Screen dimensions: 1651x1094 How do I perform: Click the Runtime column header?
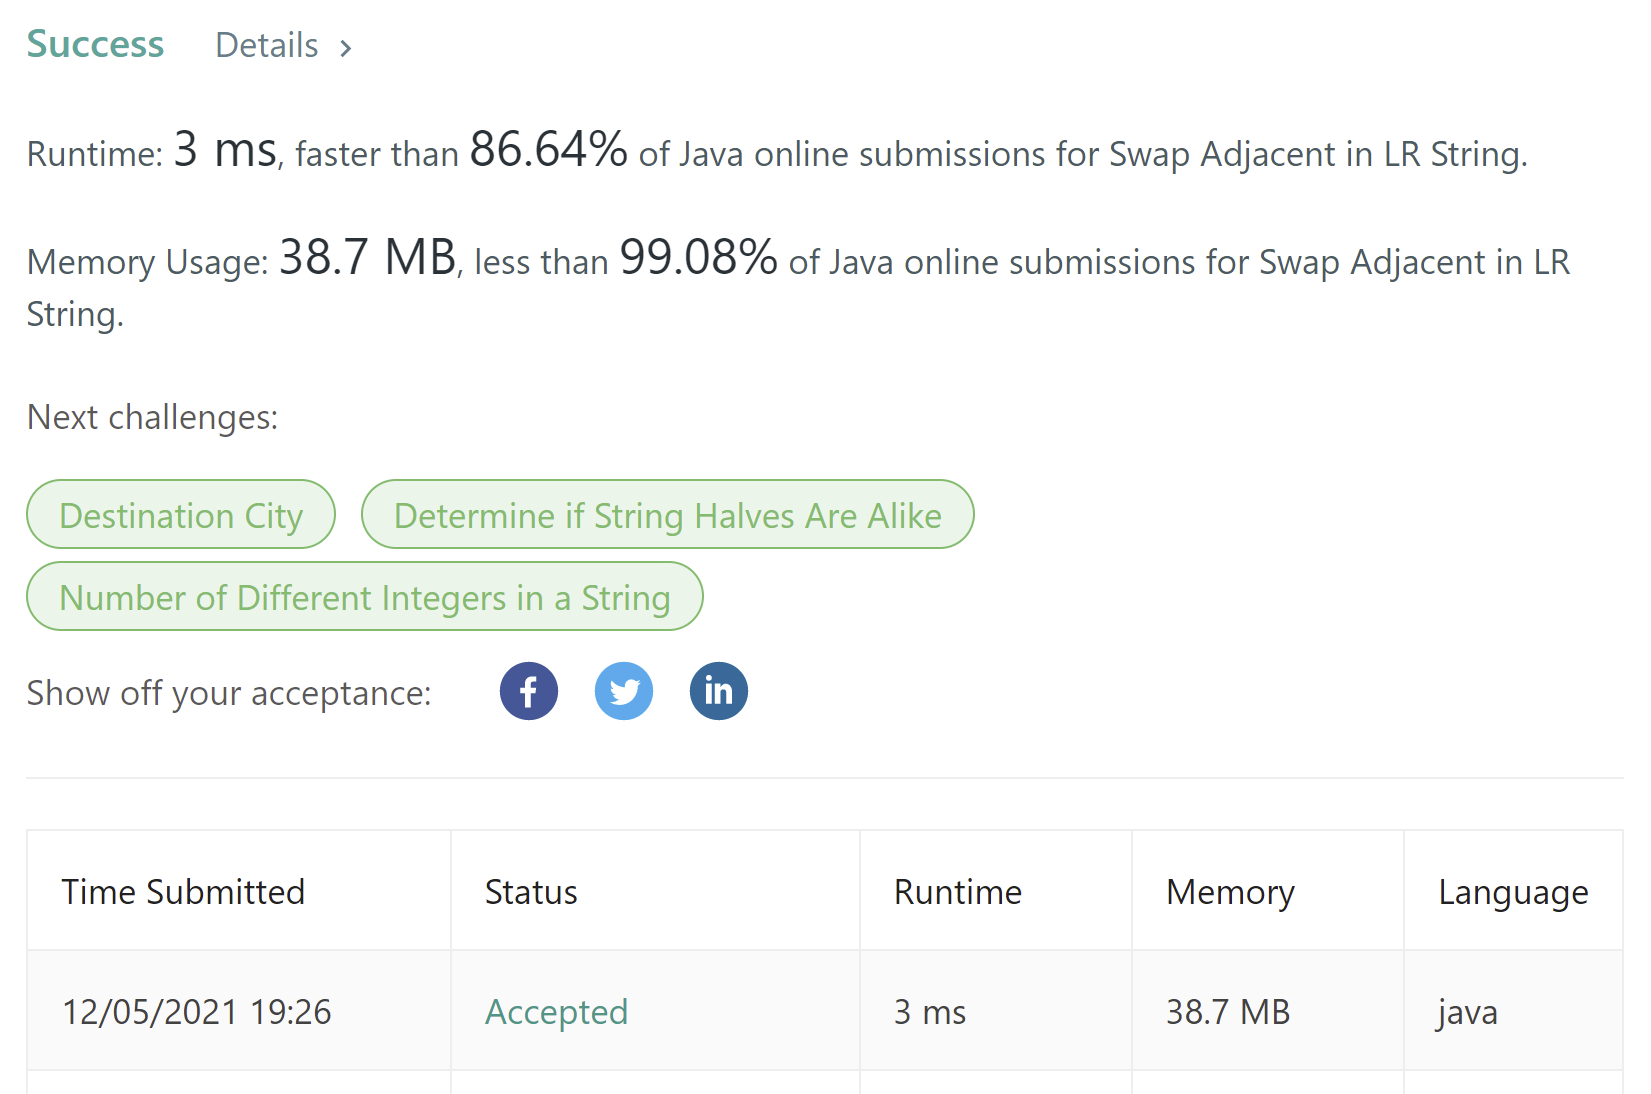tap(957, 891)
